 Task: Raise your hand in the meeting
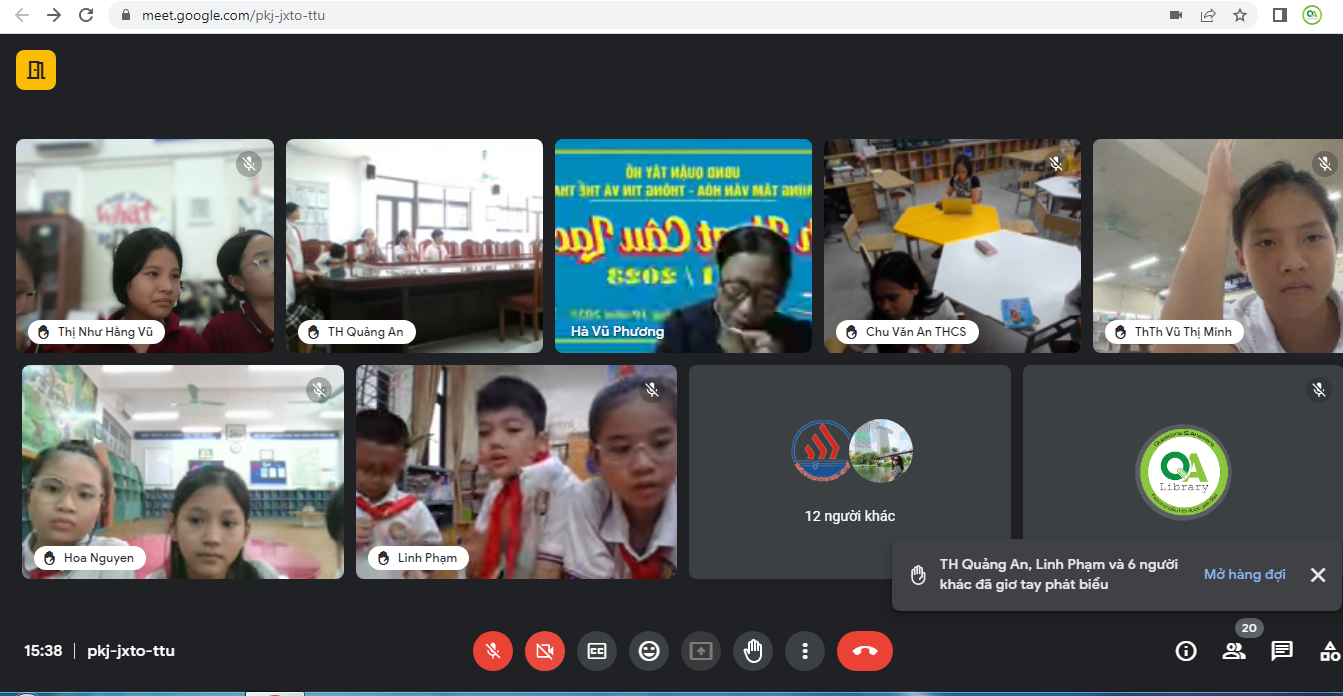[753, 651]
